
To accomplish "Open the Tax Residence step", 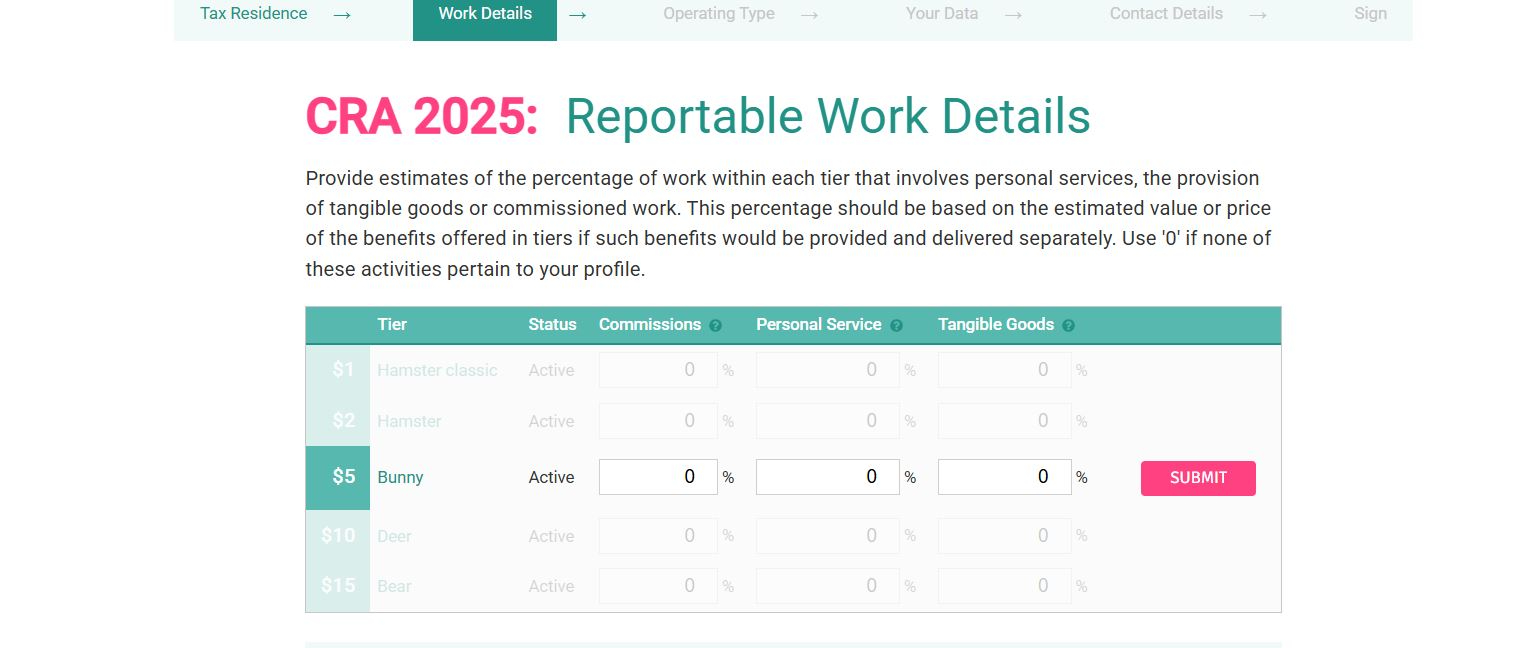I will click(x=254, y=14).
